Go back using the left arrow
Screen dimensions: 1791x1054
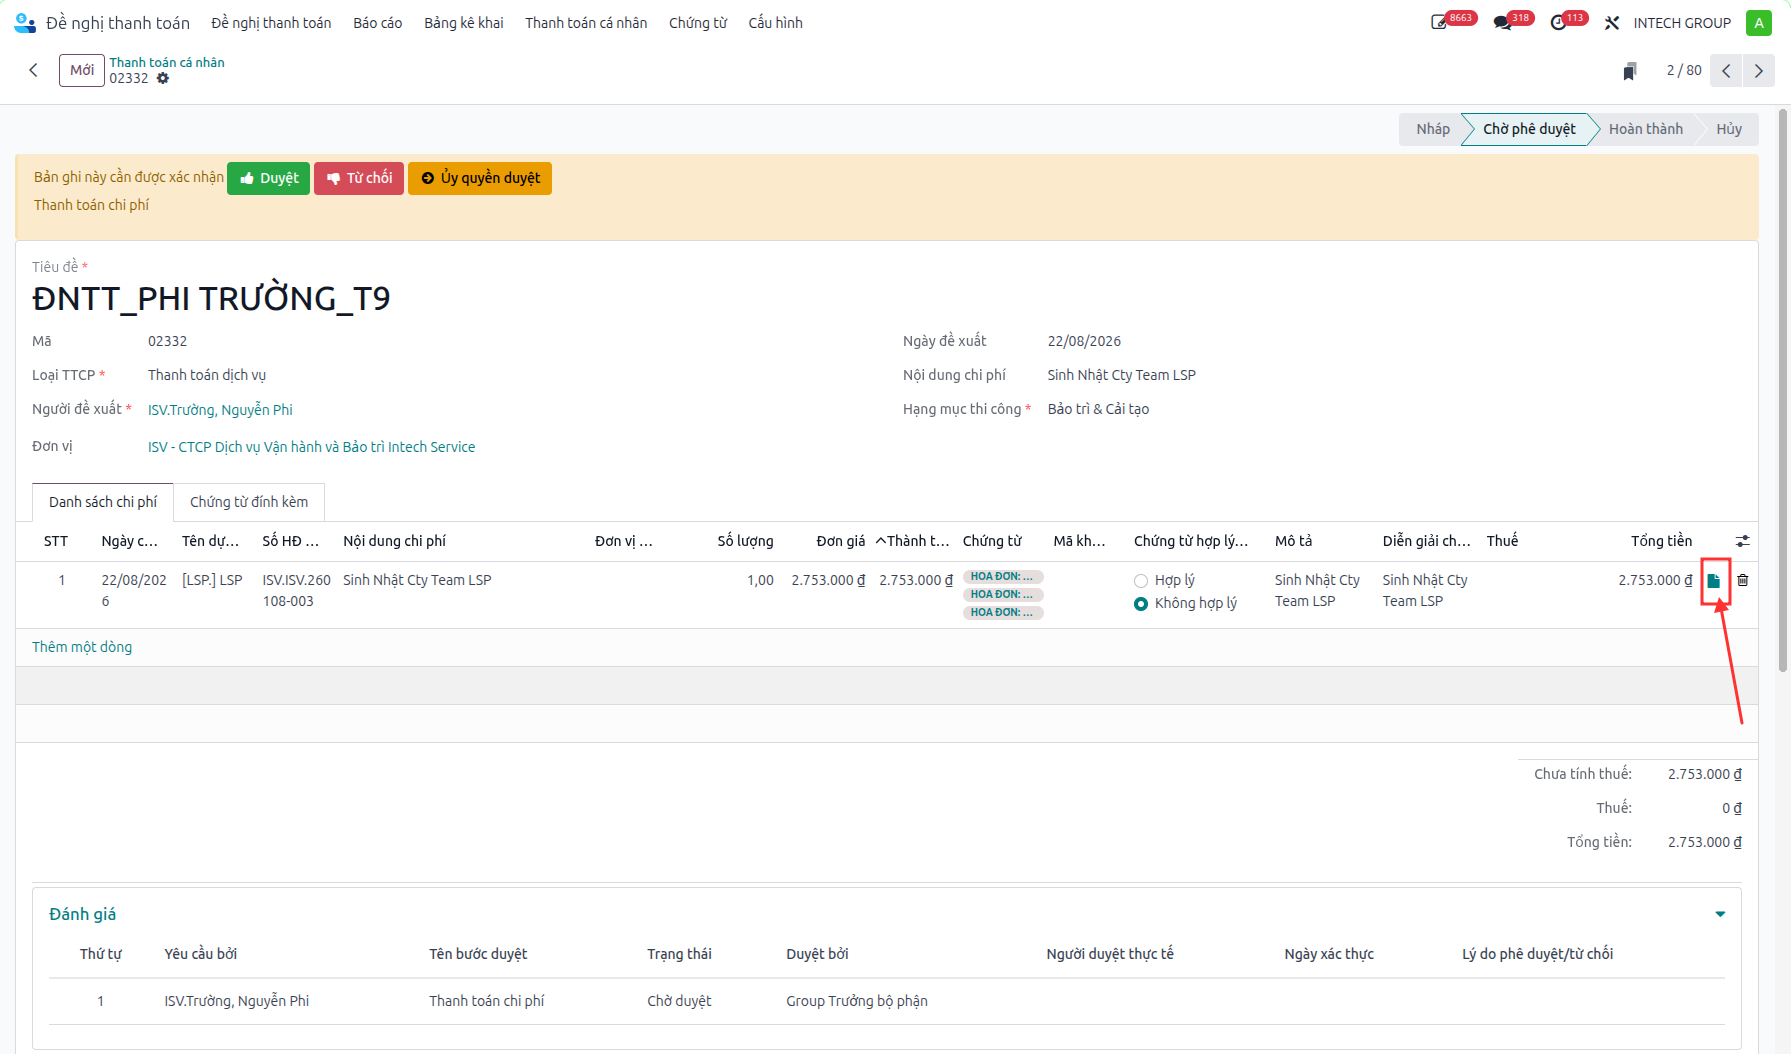point(34,70)
